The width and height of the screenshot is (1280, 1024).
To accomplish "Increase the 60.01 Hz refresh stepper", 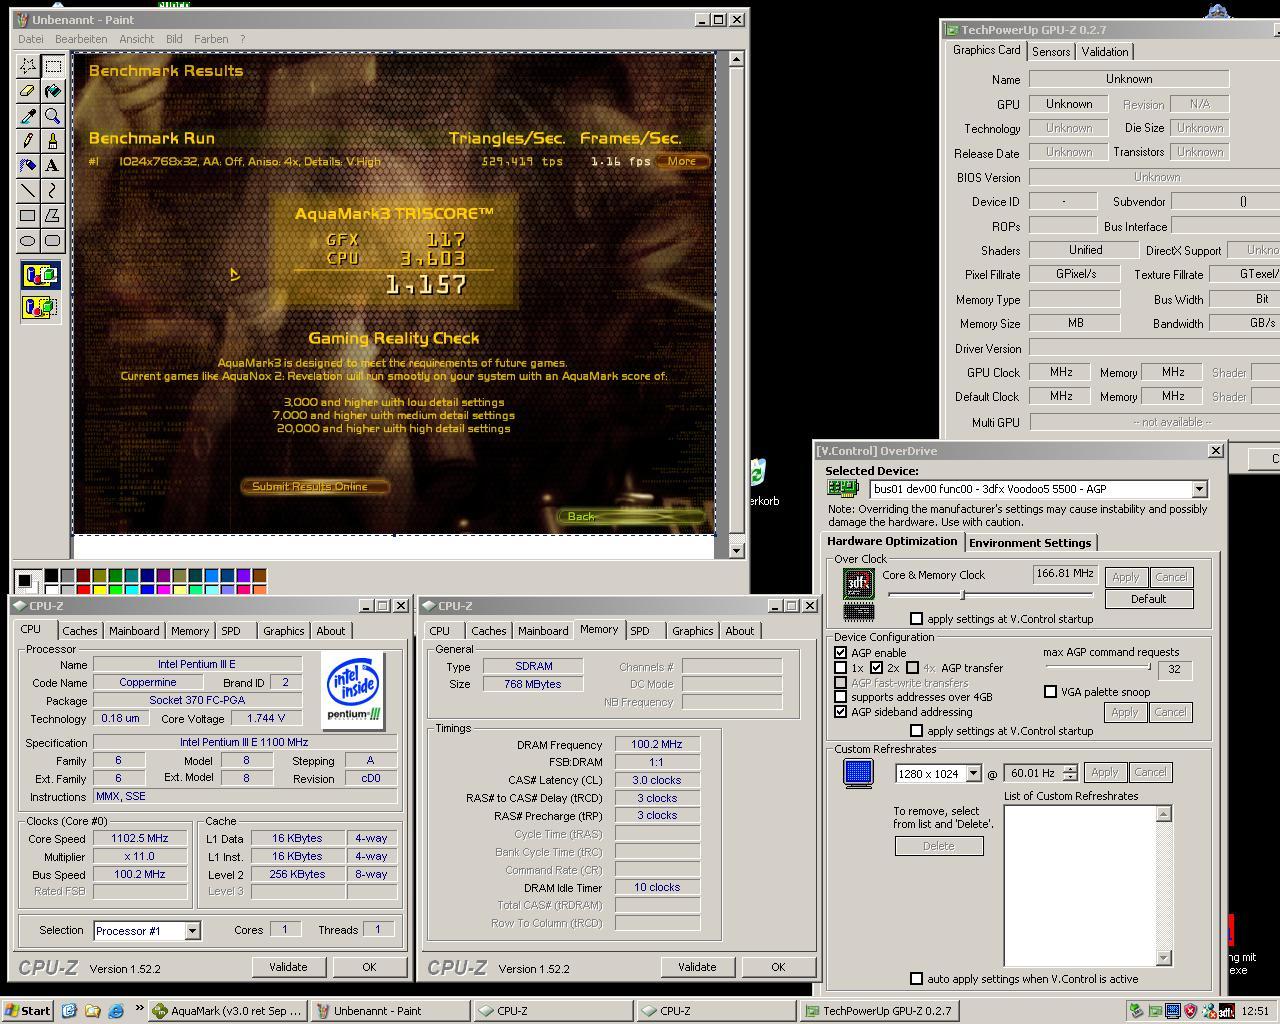I will pyautogui.click(x=1070, y=769).
